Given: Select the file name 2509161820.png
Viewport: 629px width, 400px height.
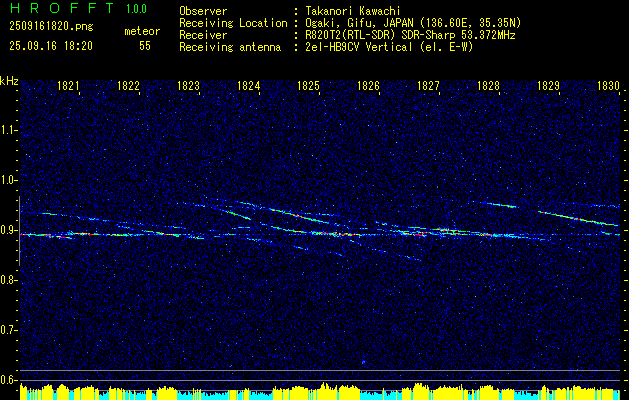Looking at the screenshot, I should pos(51,26).
